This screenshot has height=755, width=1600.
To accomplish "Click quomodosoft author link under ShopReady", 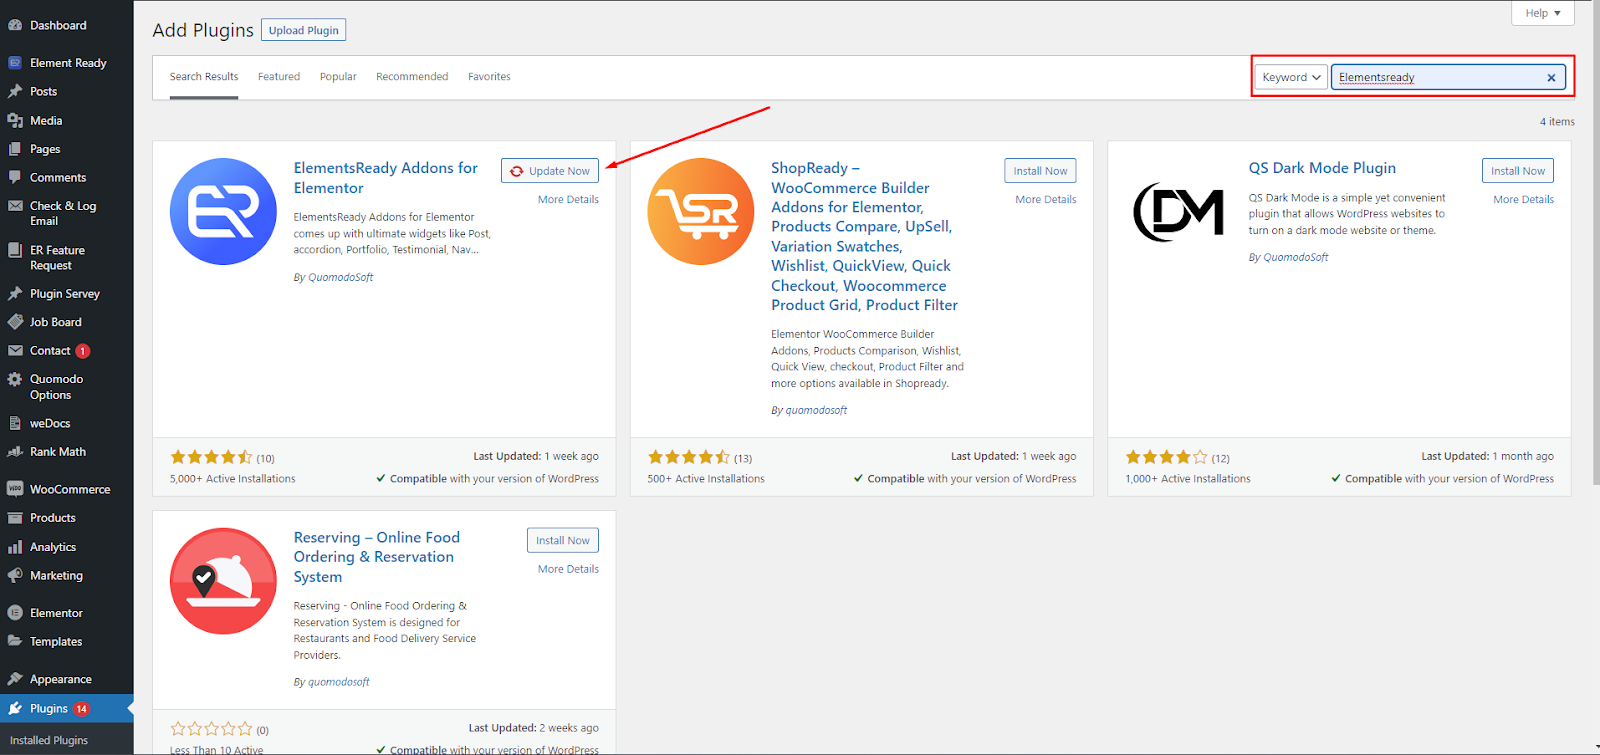I will 816,410.
